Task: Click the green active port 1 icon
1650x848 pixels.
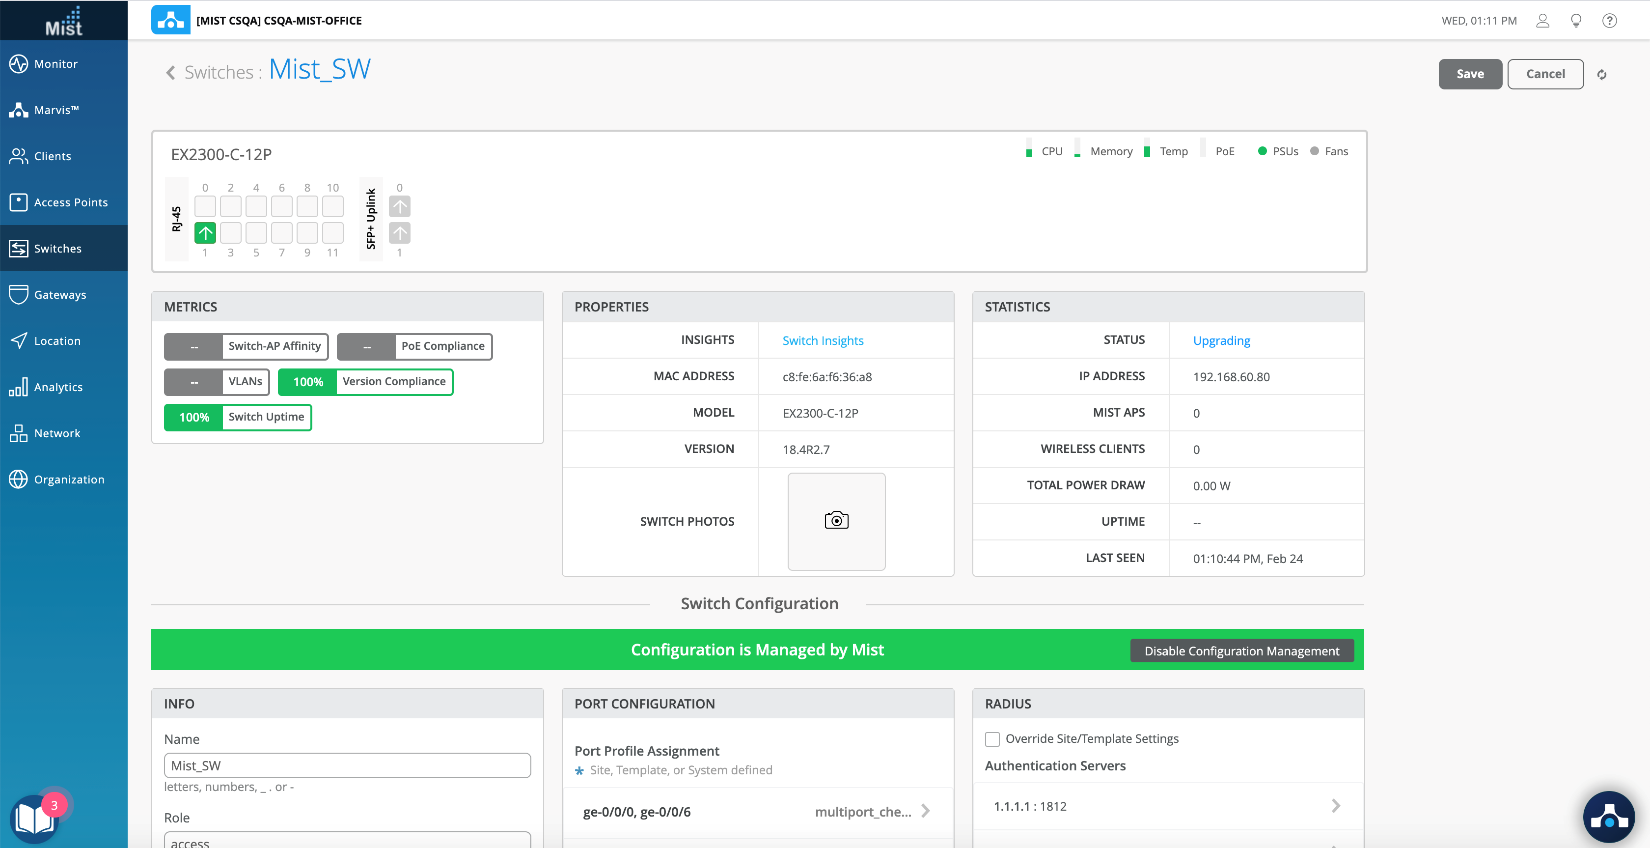Action: pyautogui.click(x=205, y=233)
